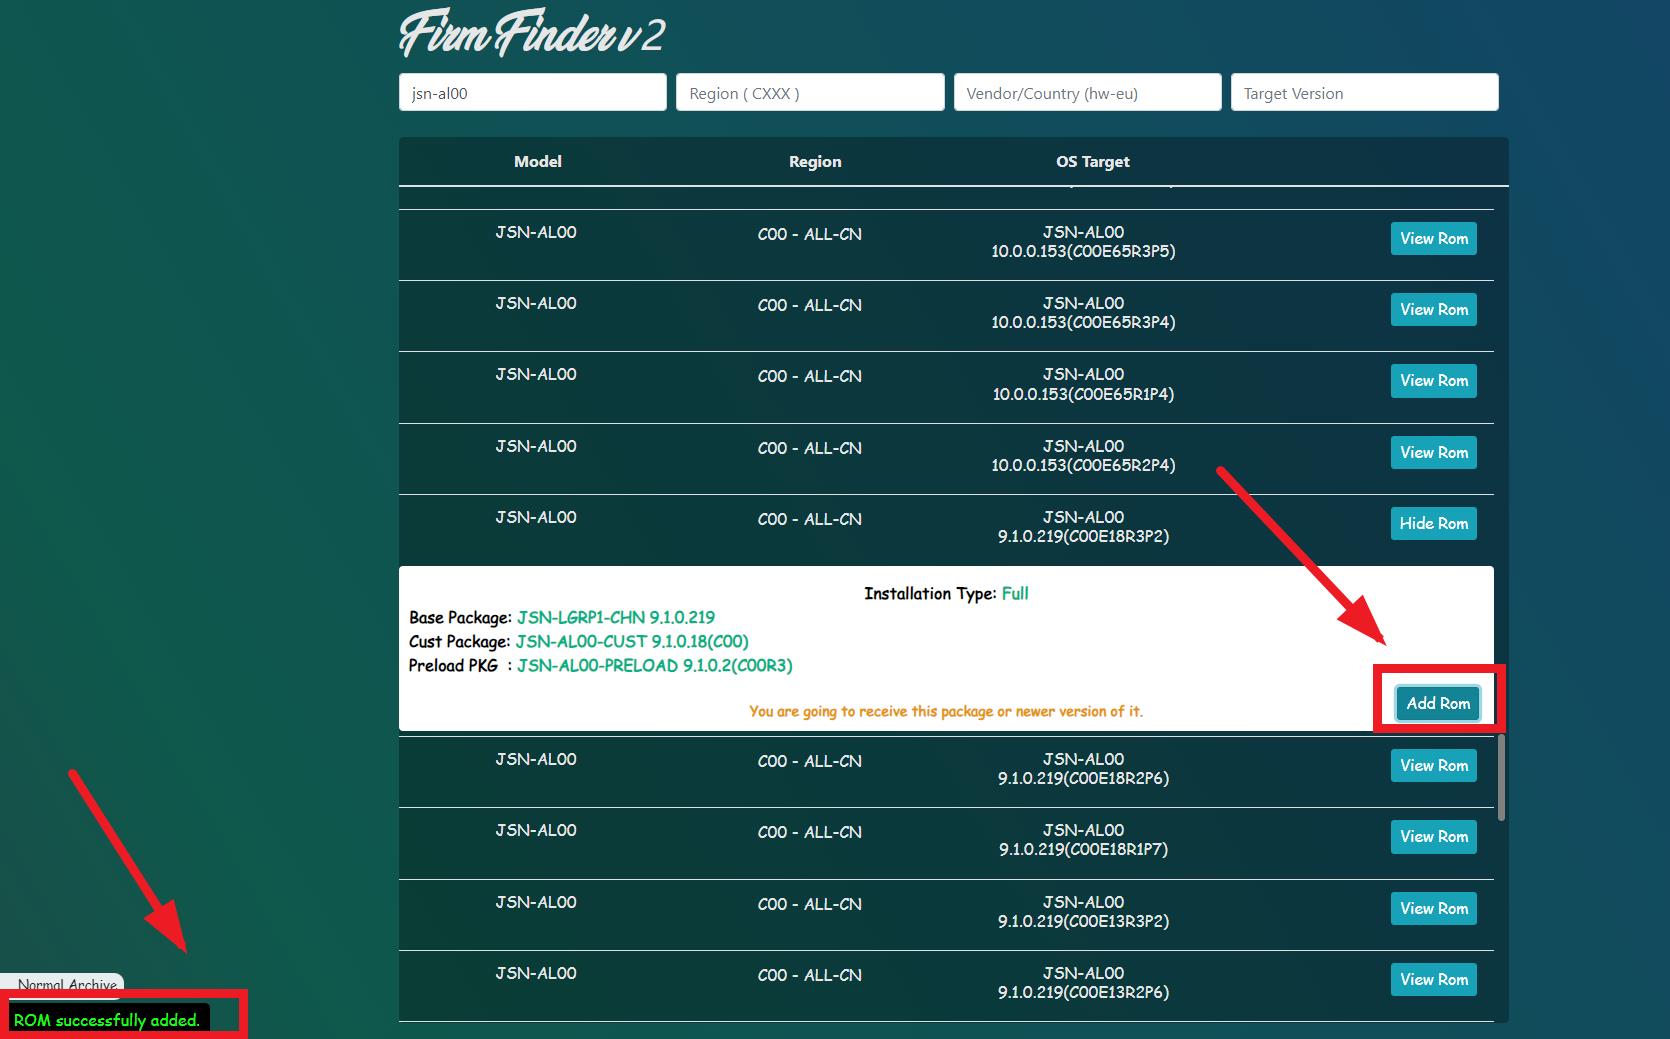Click the Cust Package label

click(x=460, y=641)
